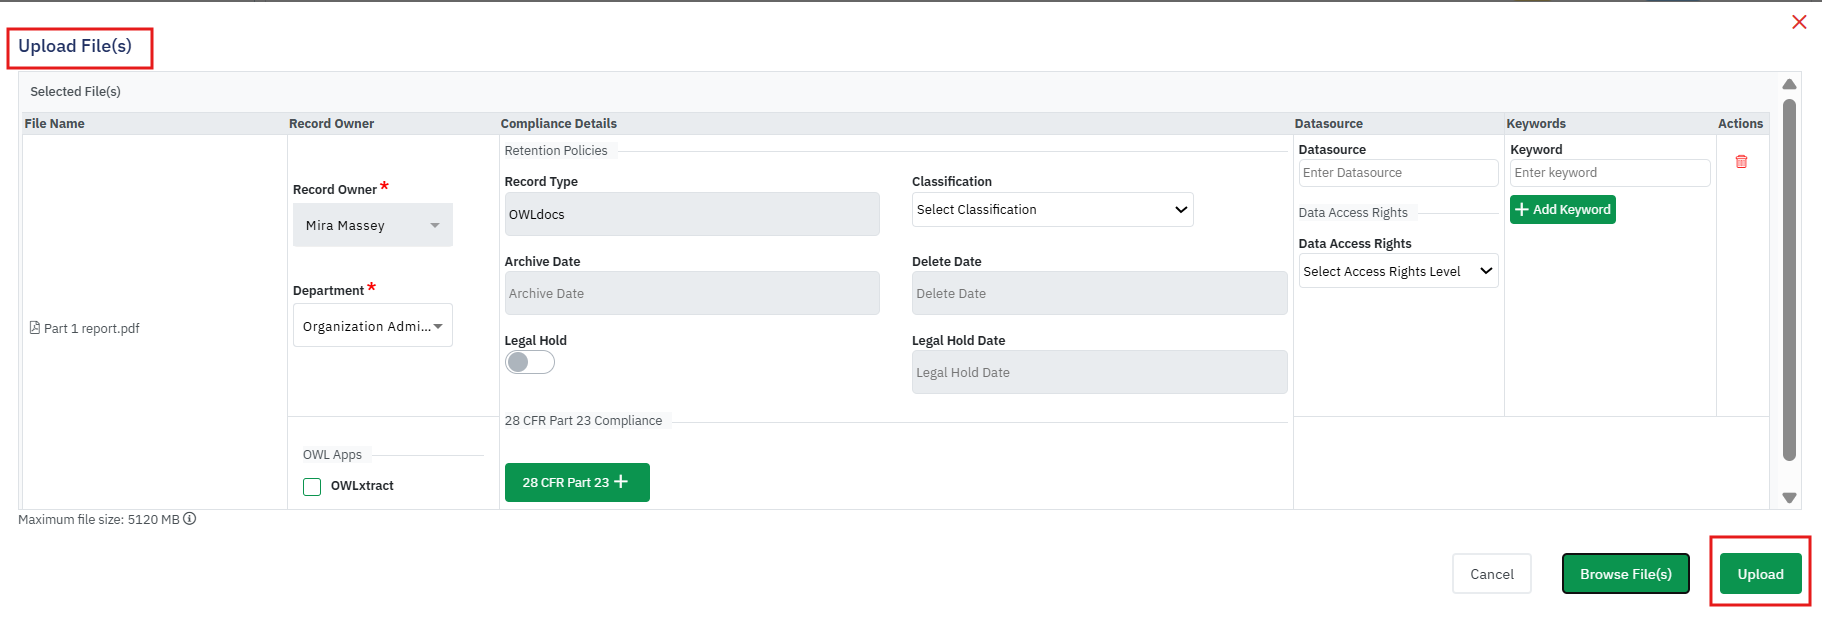1822x620 pixels.
Task: Open the Select Classification dropdown
Action: click(x=1052, y=209)
